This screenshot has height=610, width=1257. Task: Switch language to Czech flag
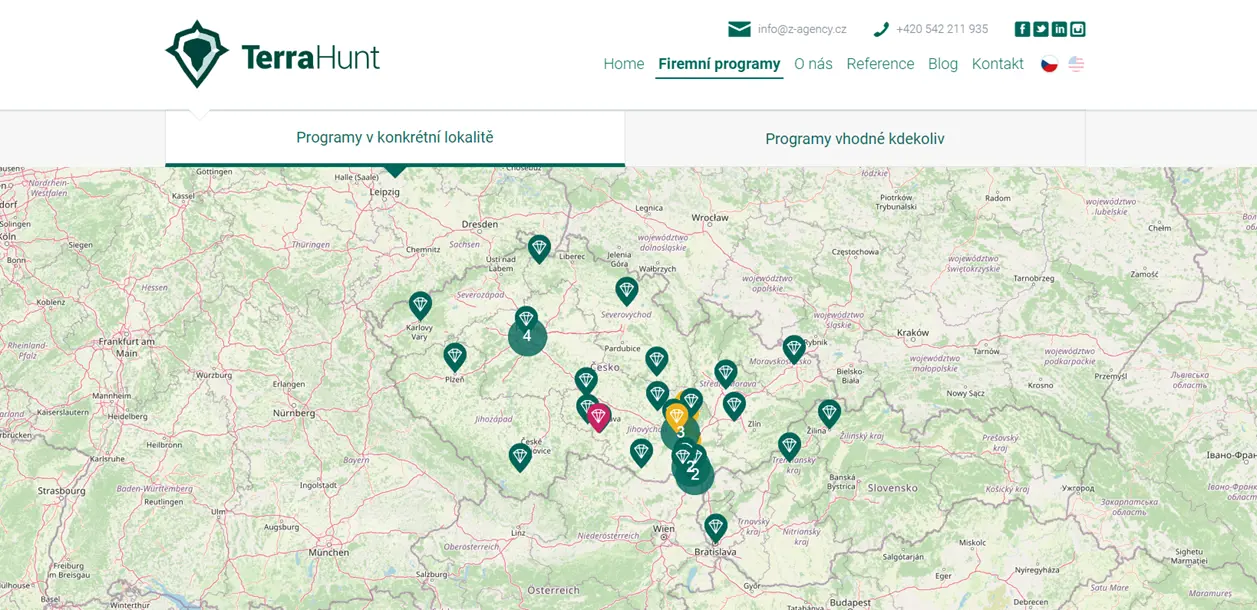pyautogui.click(x=1049, y=64)
